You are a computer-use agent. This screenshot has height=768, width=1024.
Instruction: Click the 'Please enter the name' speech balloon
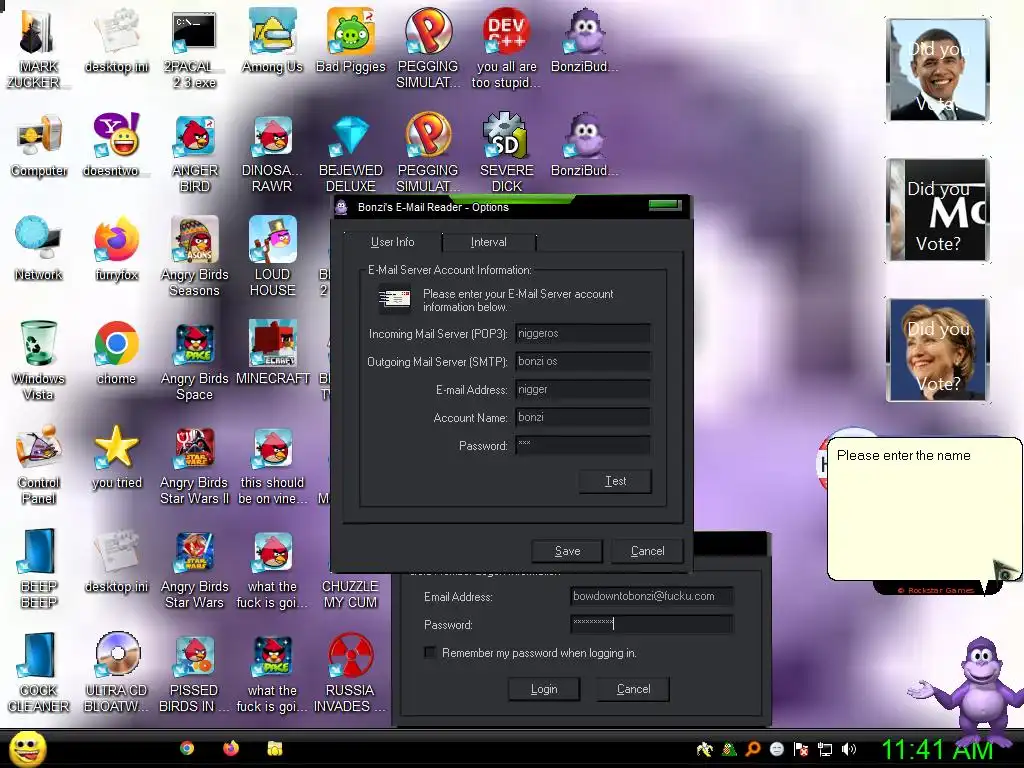[x=924, y=508]
